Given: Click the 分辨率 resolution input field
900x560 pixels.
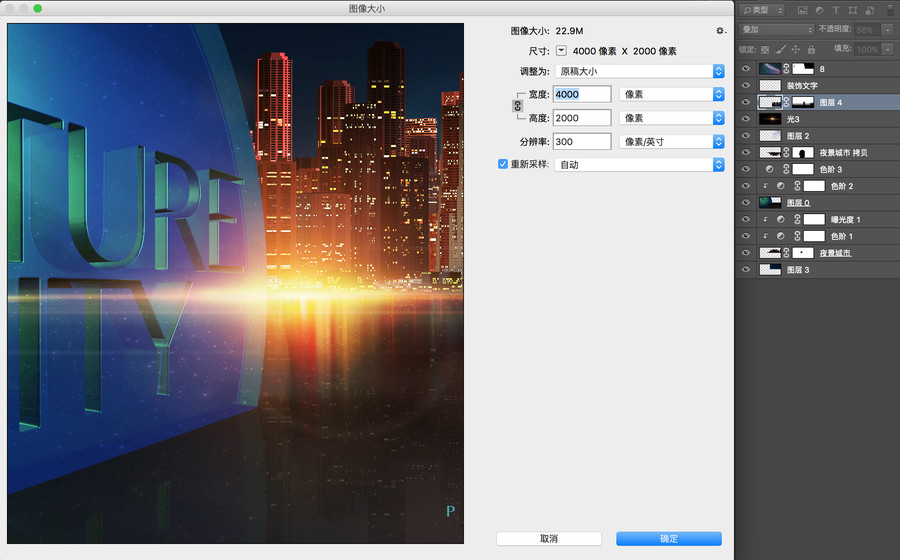Looking at the screenshot, I should (x=582, y=142).
